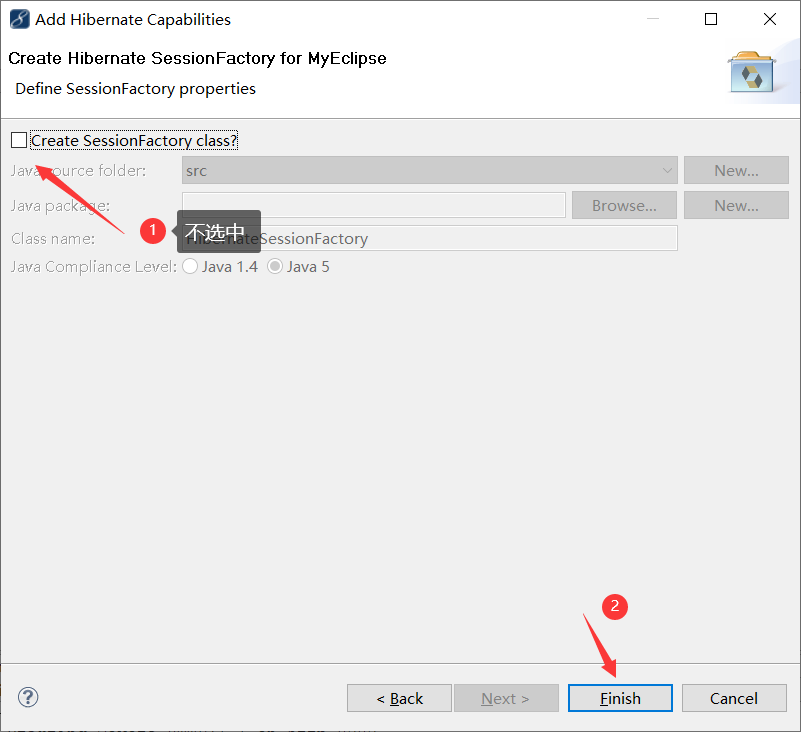The image size is (801, 732).
Task: Select Java 5 compliance level
Action: click(x=275, y=266)
